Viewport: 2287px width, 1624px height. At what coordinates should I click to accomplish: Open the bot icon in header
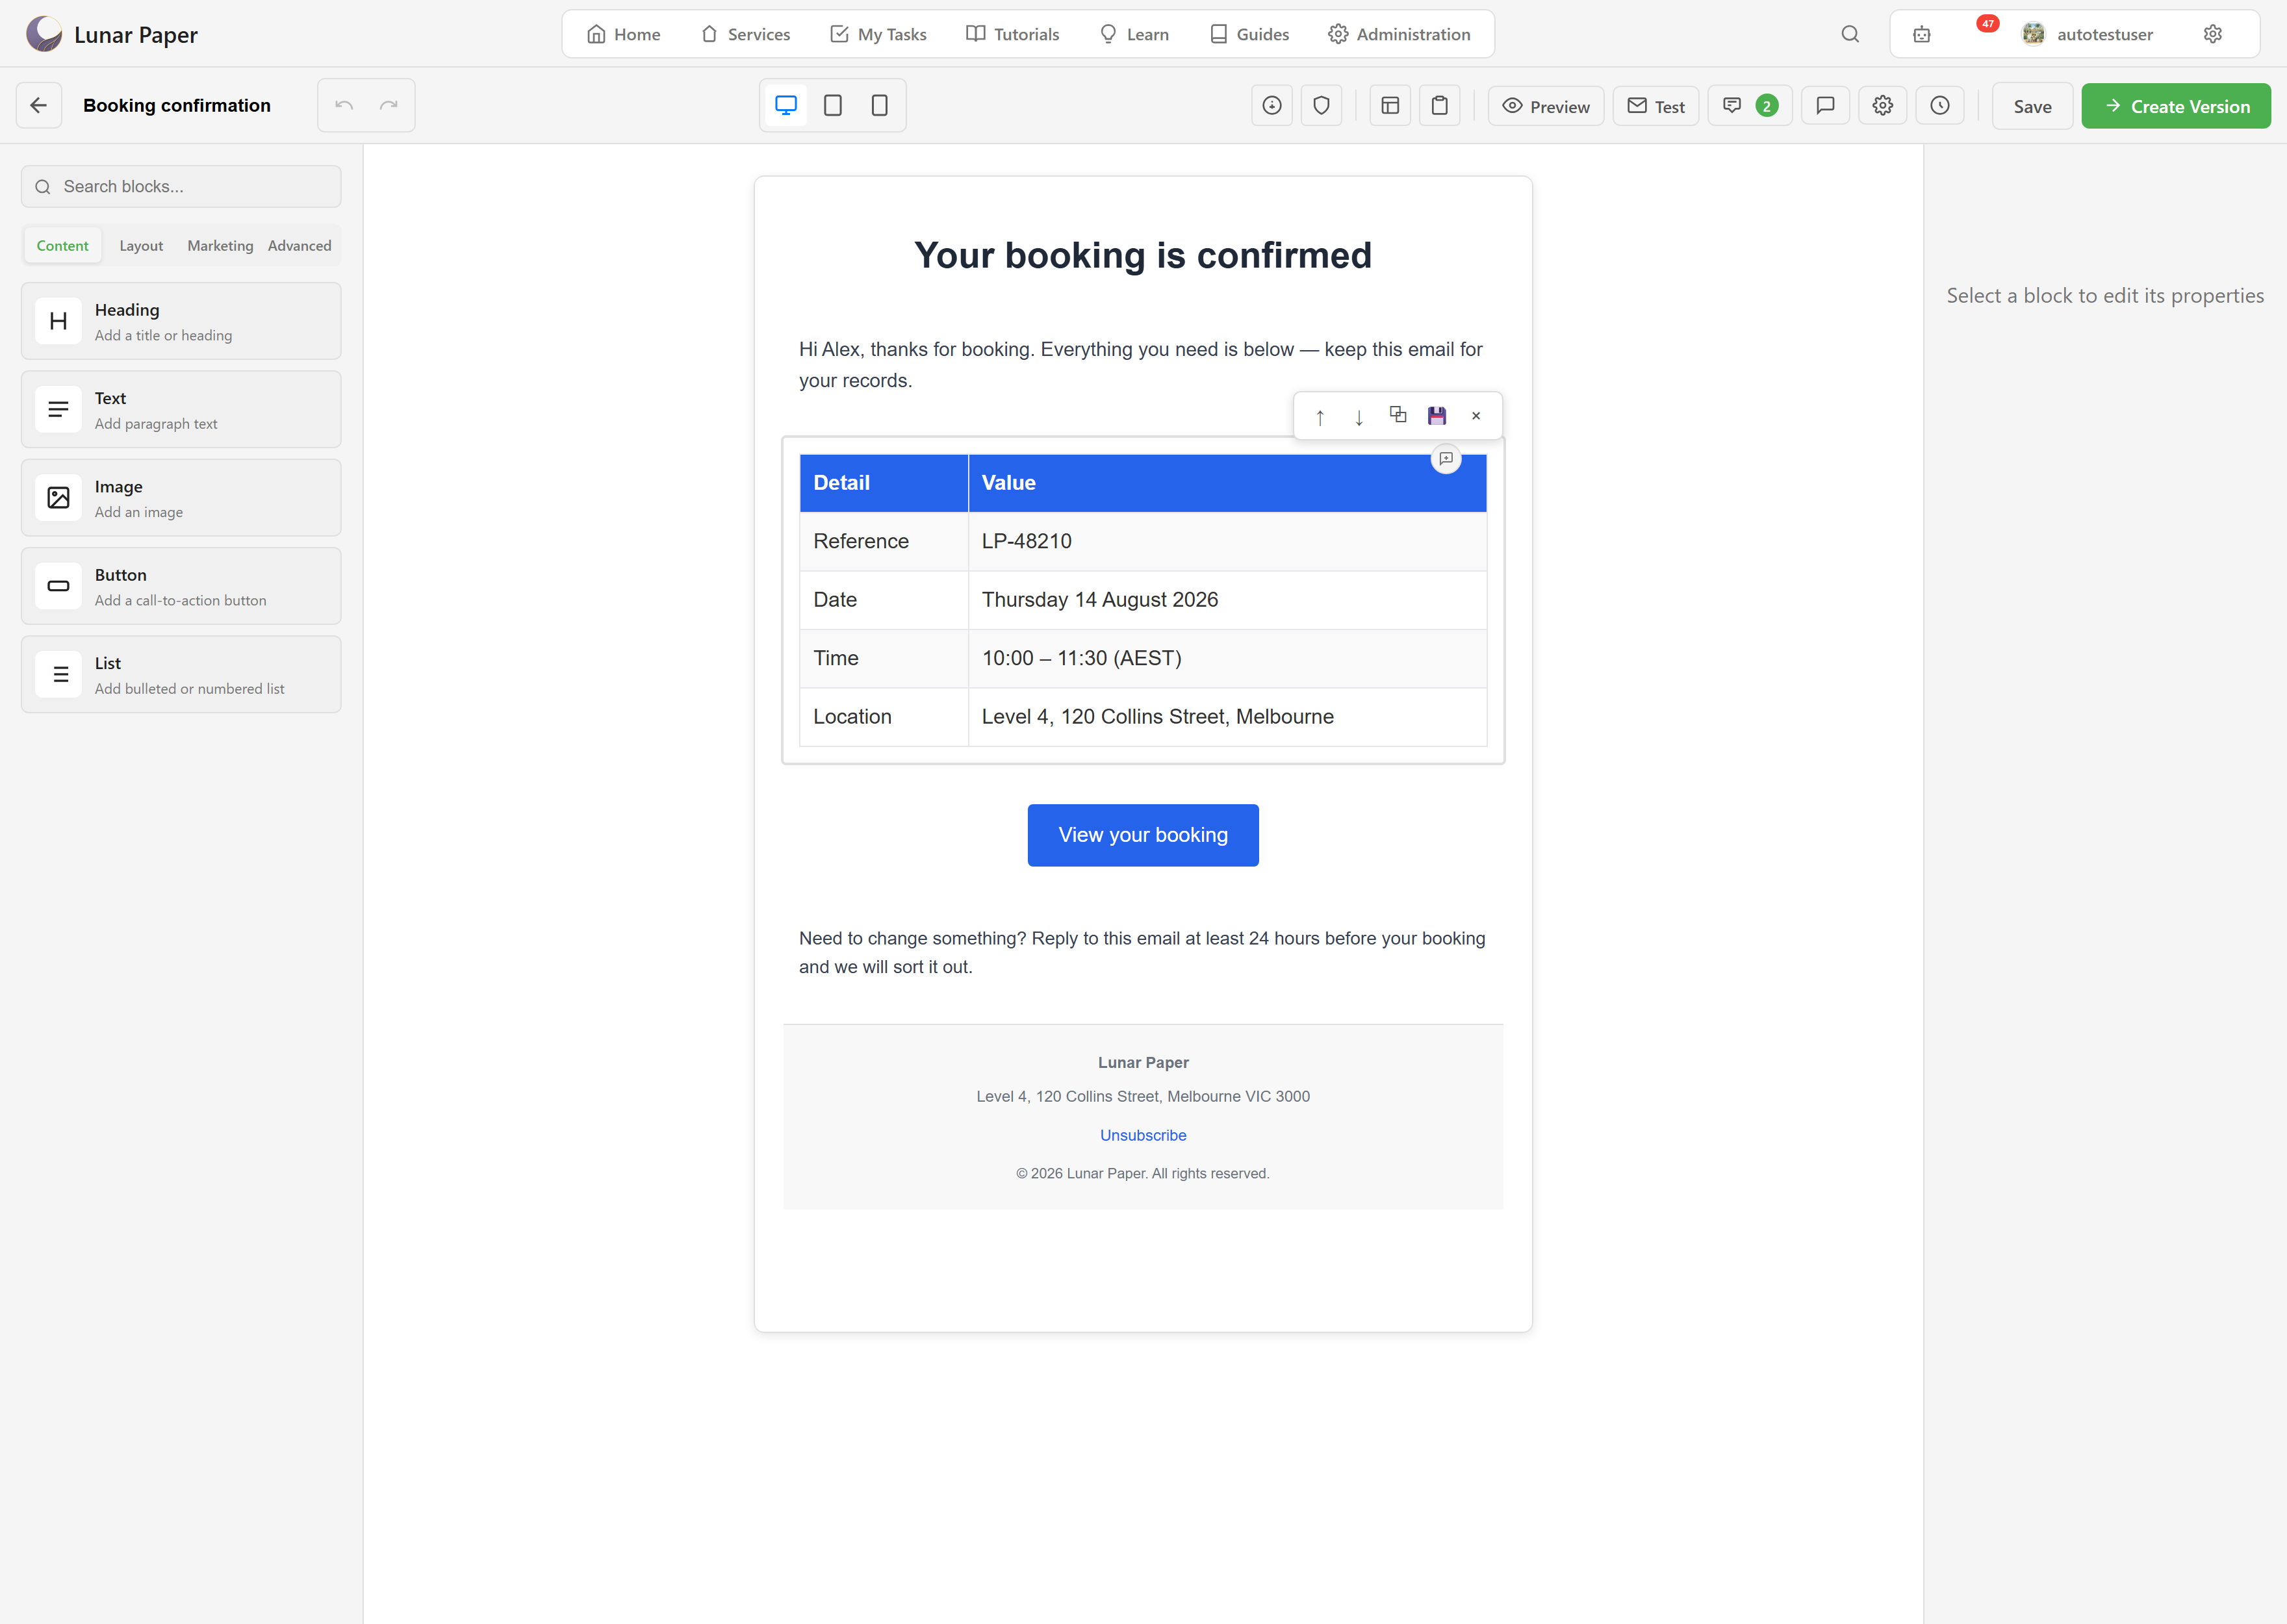point(1922,34)
